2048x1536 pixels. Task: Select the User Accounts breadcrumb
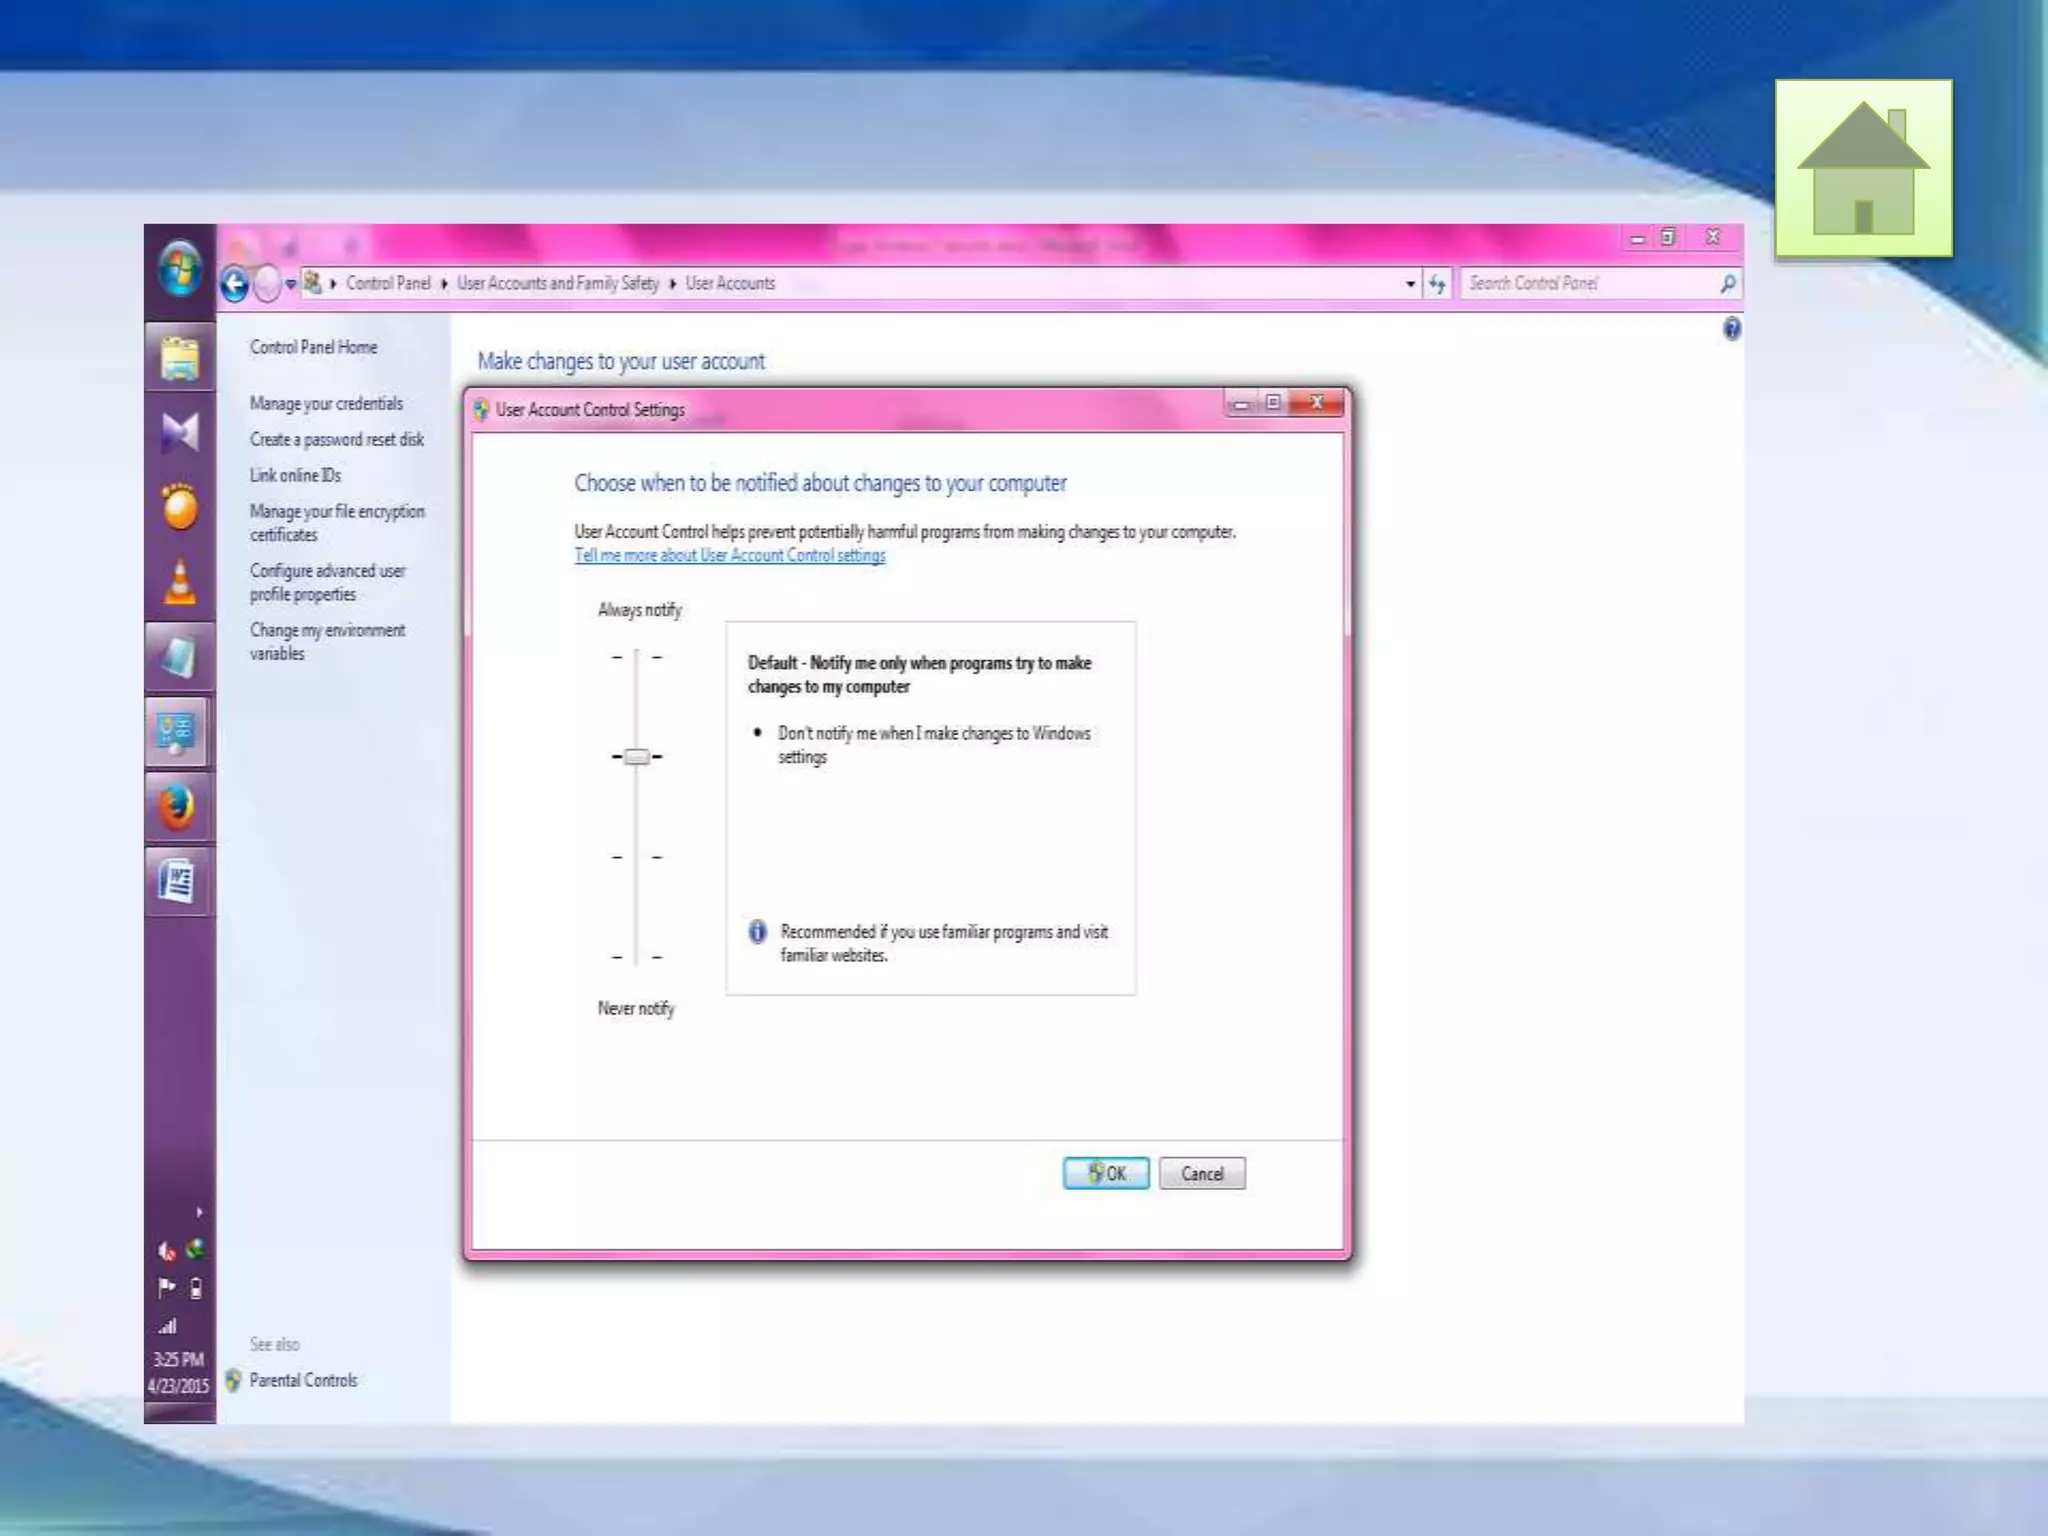[731, 283]
